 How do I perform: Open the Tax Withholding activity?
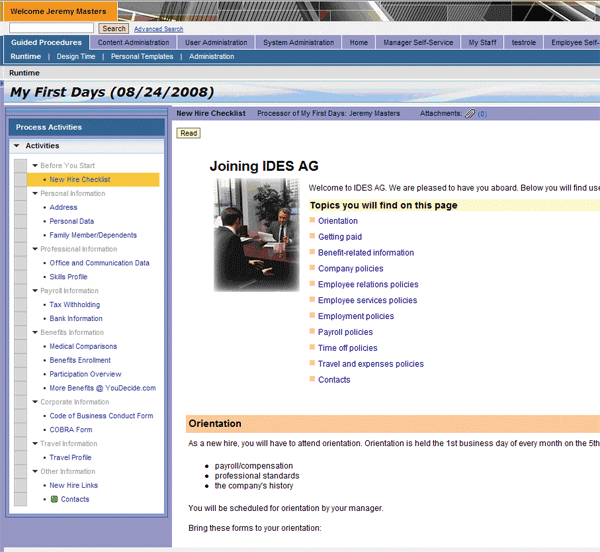point(75,305)
